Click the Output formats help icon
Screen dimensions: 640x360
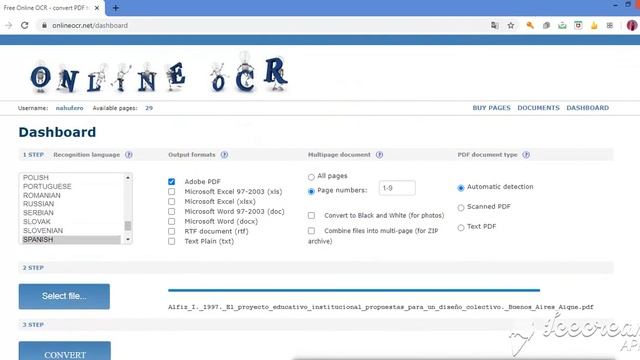point(224,155)
